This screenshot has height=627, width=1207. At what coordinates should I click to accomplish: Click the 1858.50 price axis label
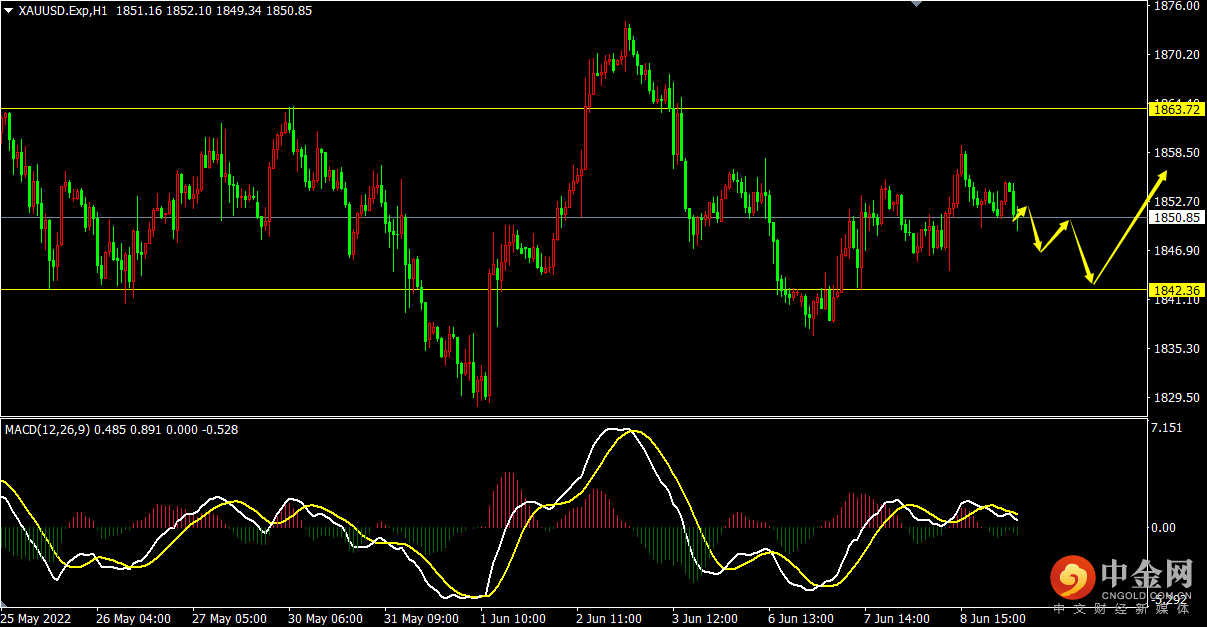point(1178,153)
